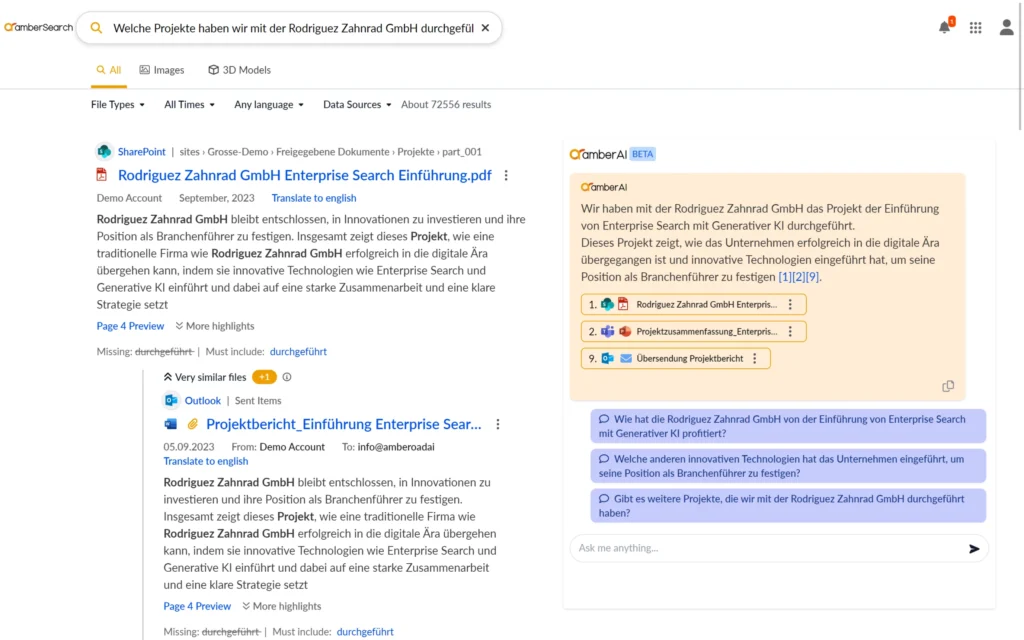
Task: Click the search magnifier icon
Action: tap(96, 28)
